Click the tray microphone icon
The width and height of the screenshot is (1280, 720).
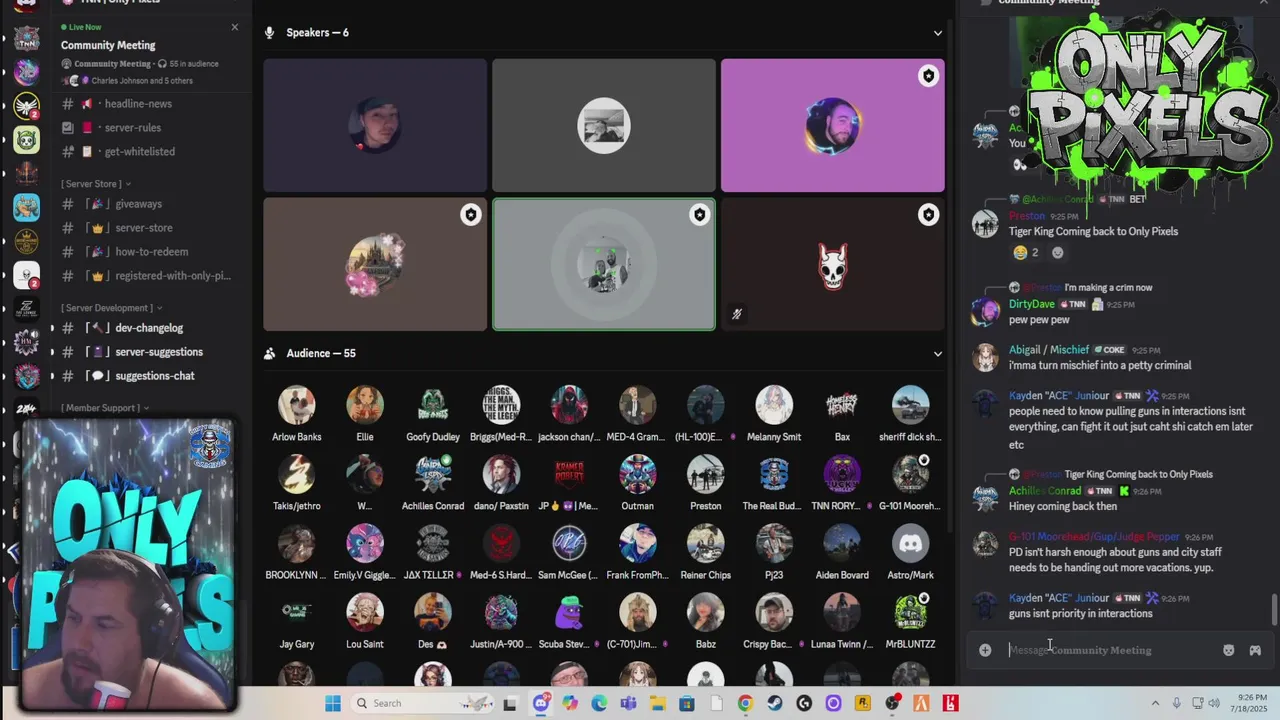(x=1176, y=703)
